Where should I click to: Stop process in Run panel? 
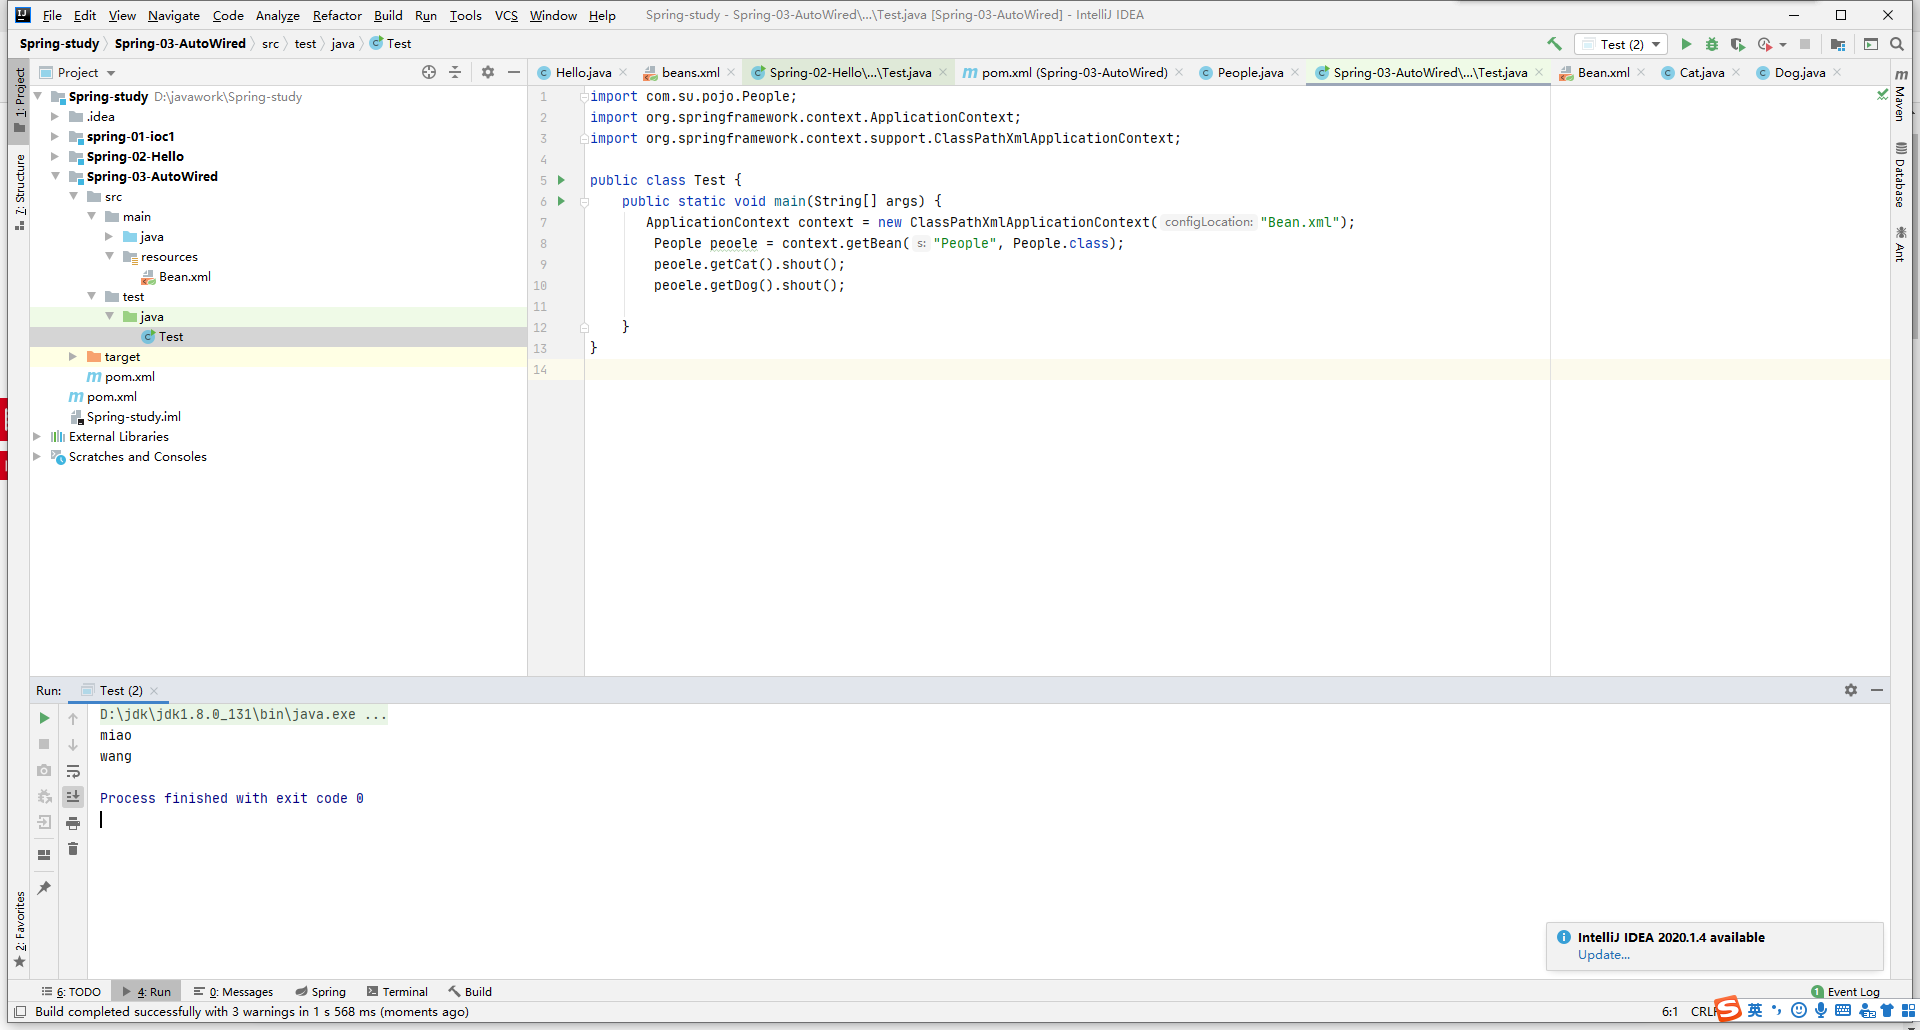tap(44, 744)
